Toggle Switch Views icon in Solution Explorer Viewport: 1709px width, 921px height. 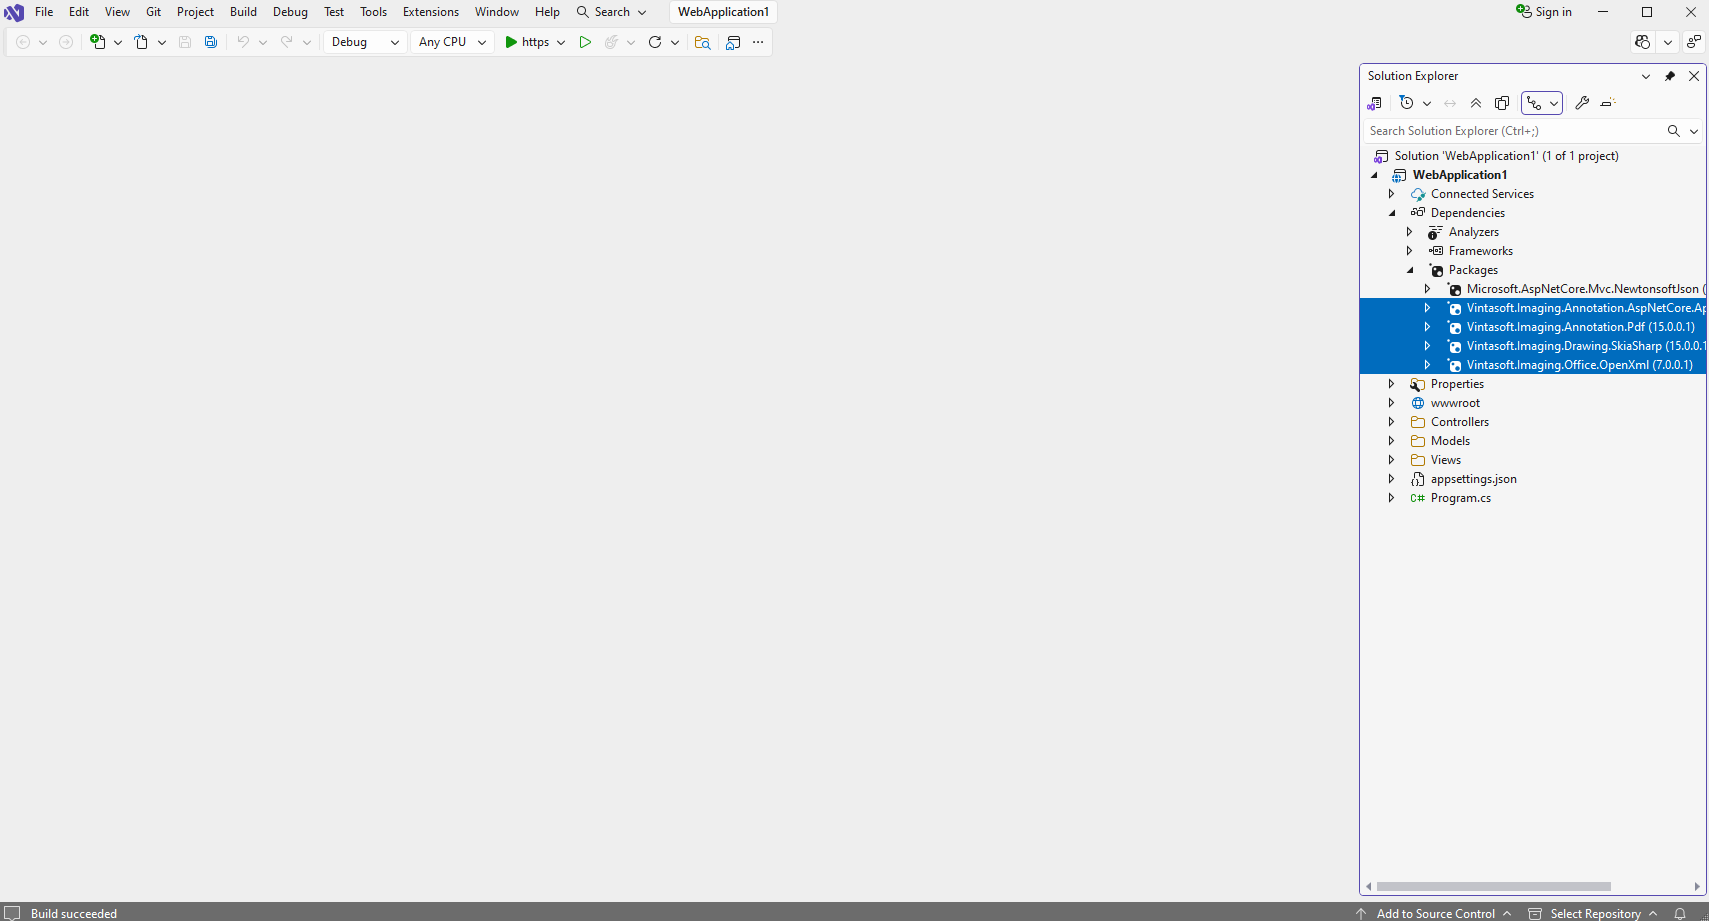[x=1375, y=103]
